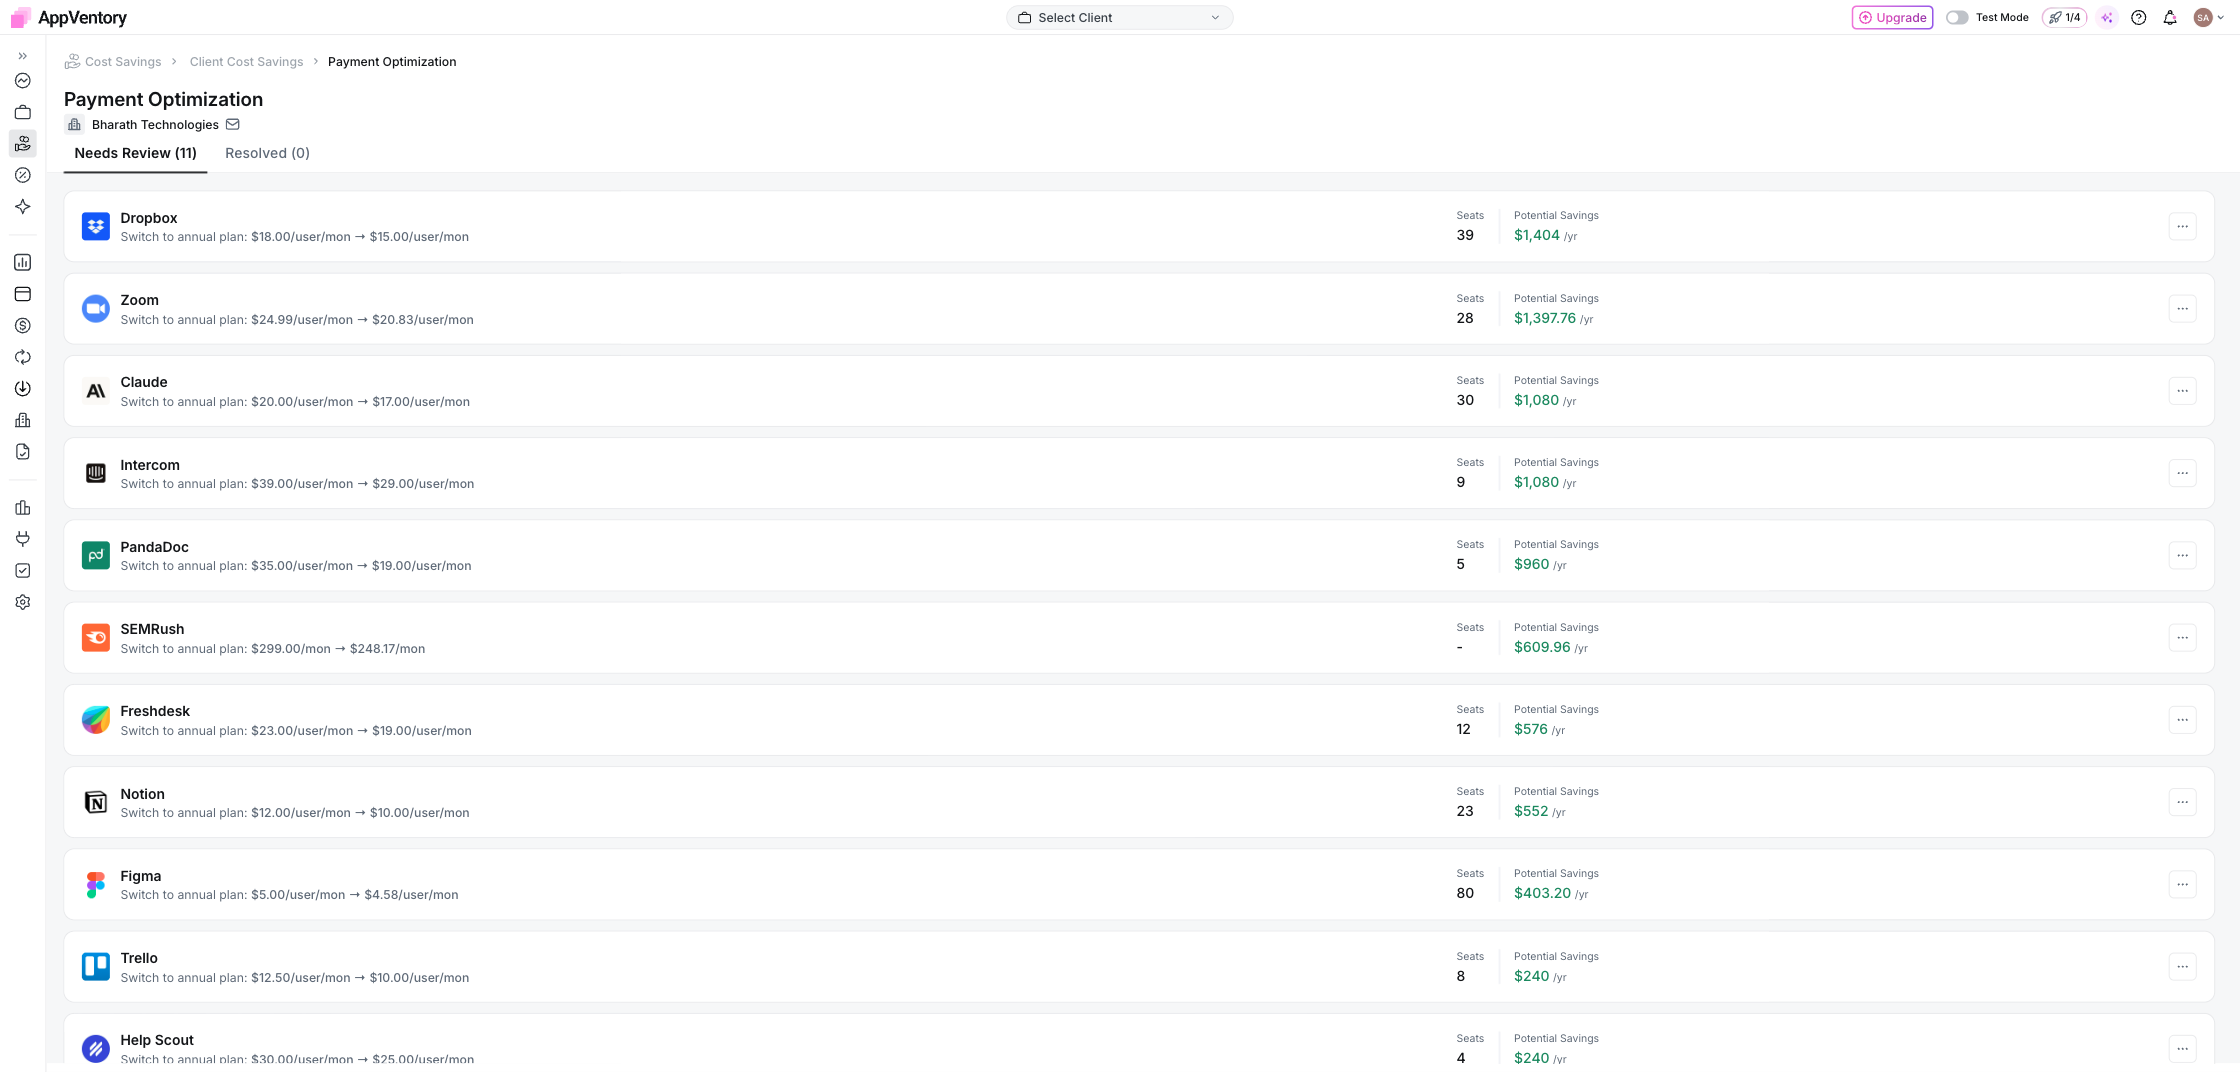Go to Client Cost Savings breadcrumb

[246, 62]
